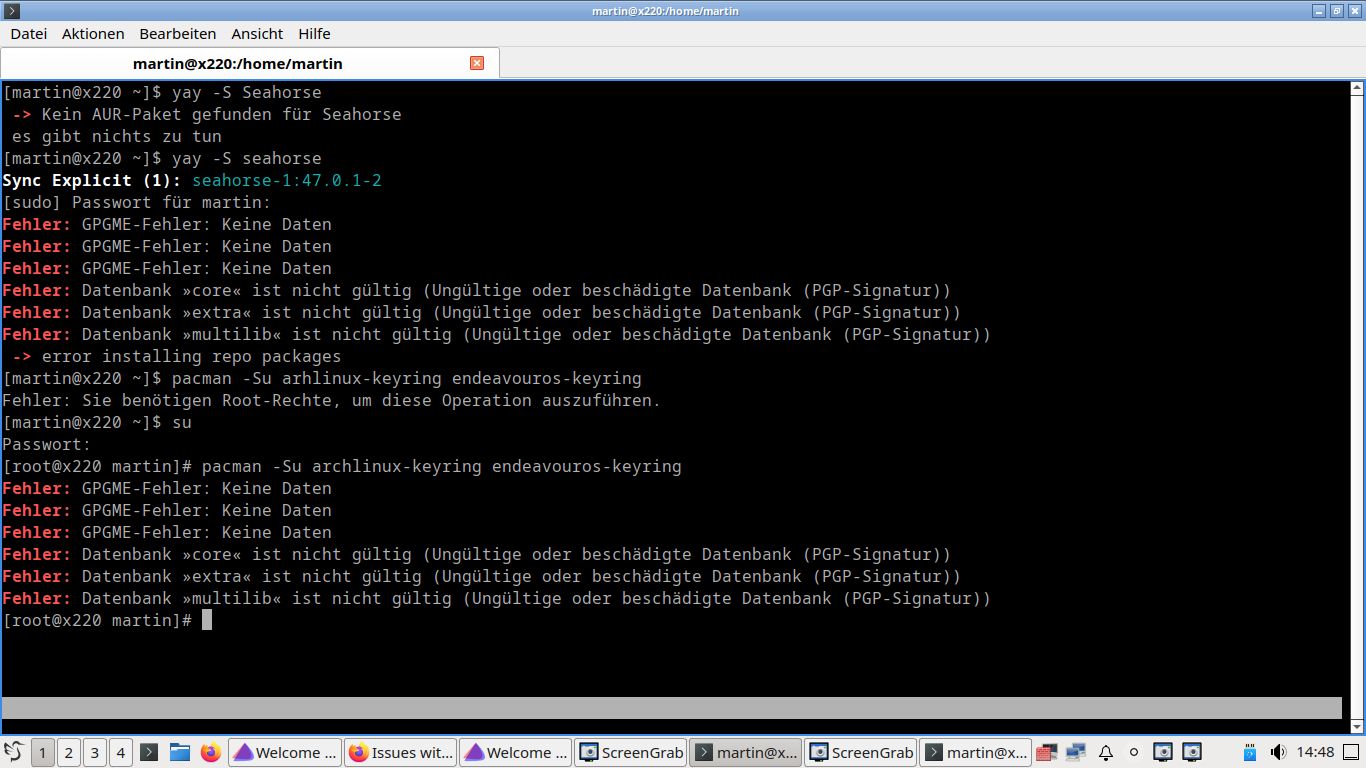This screenshot has width=1366, height=768.
Task: Open the Bearbeiten menu
Action: pos(178,34)
